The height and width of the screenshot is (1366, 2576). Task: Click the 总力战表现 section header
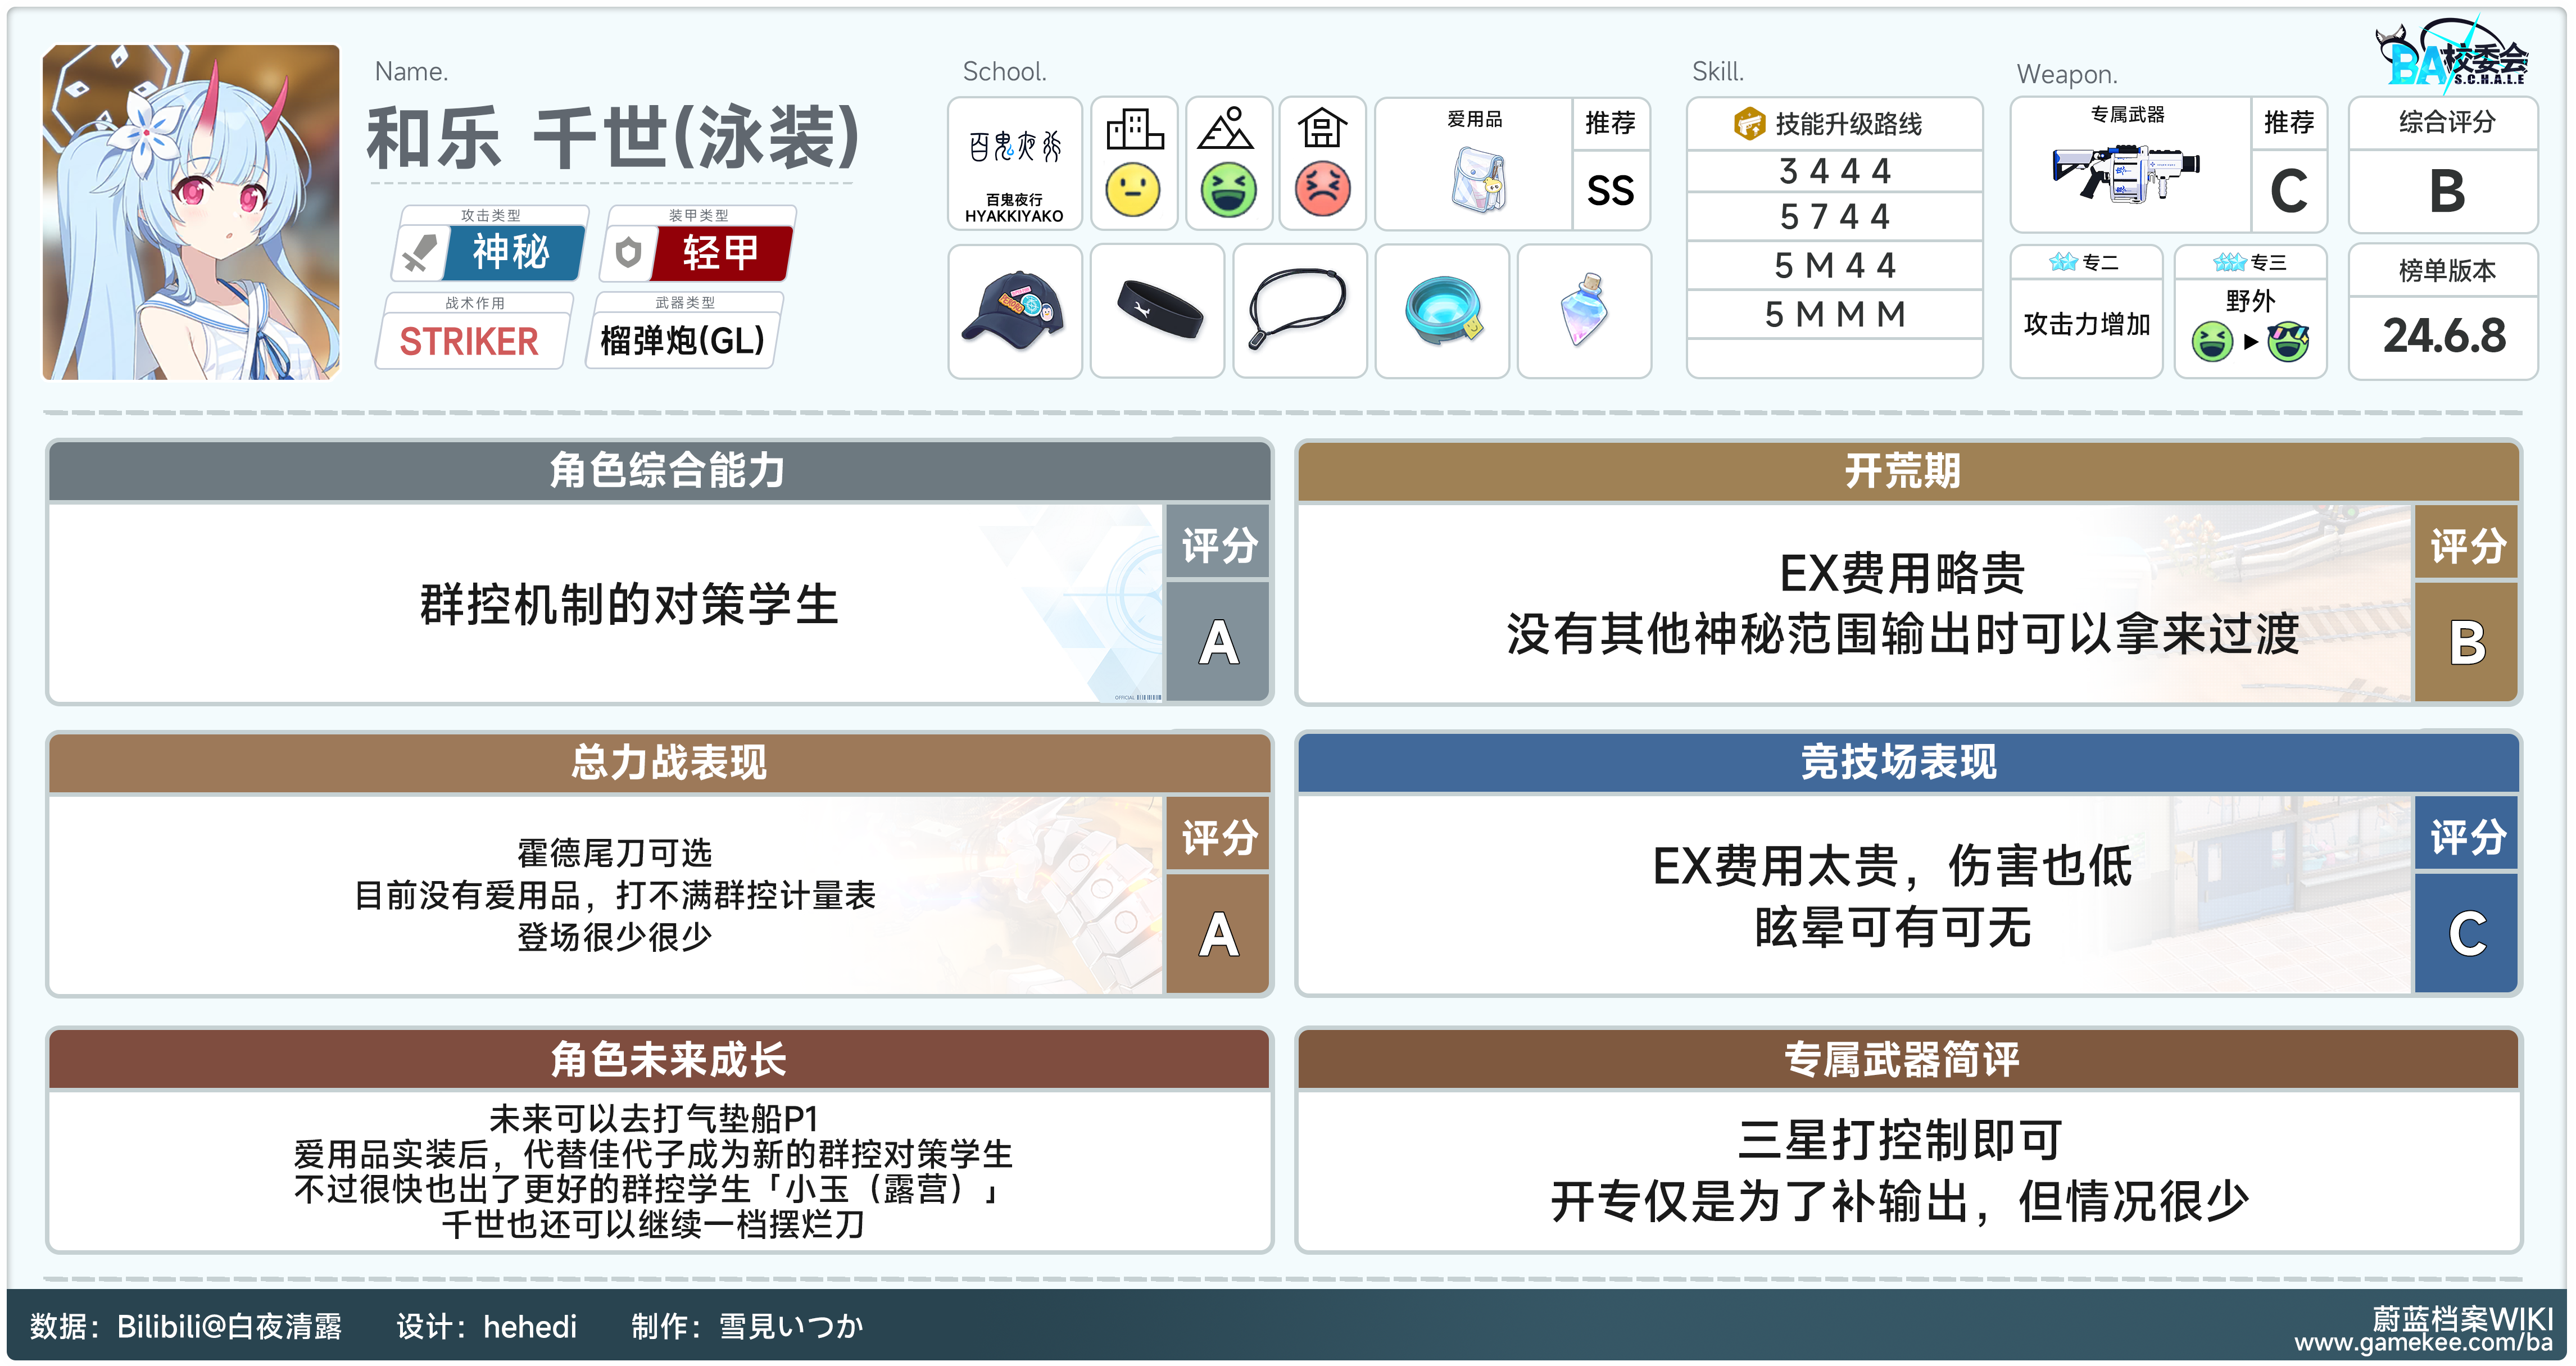[x=660, y=762]
